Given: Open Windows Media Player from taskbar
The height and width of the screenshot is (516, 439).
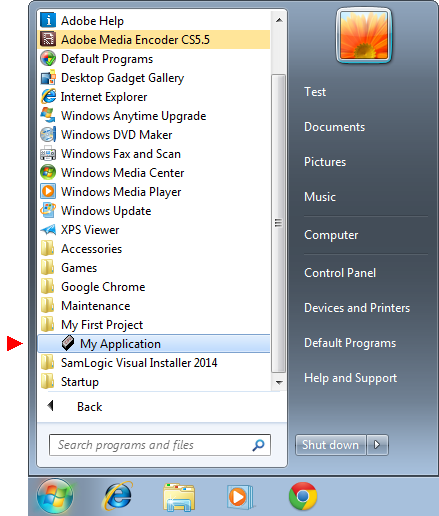Looking at the screenshot, I should (240, 497).
